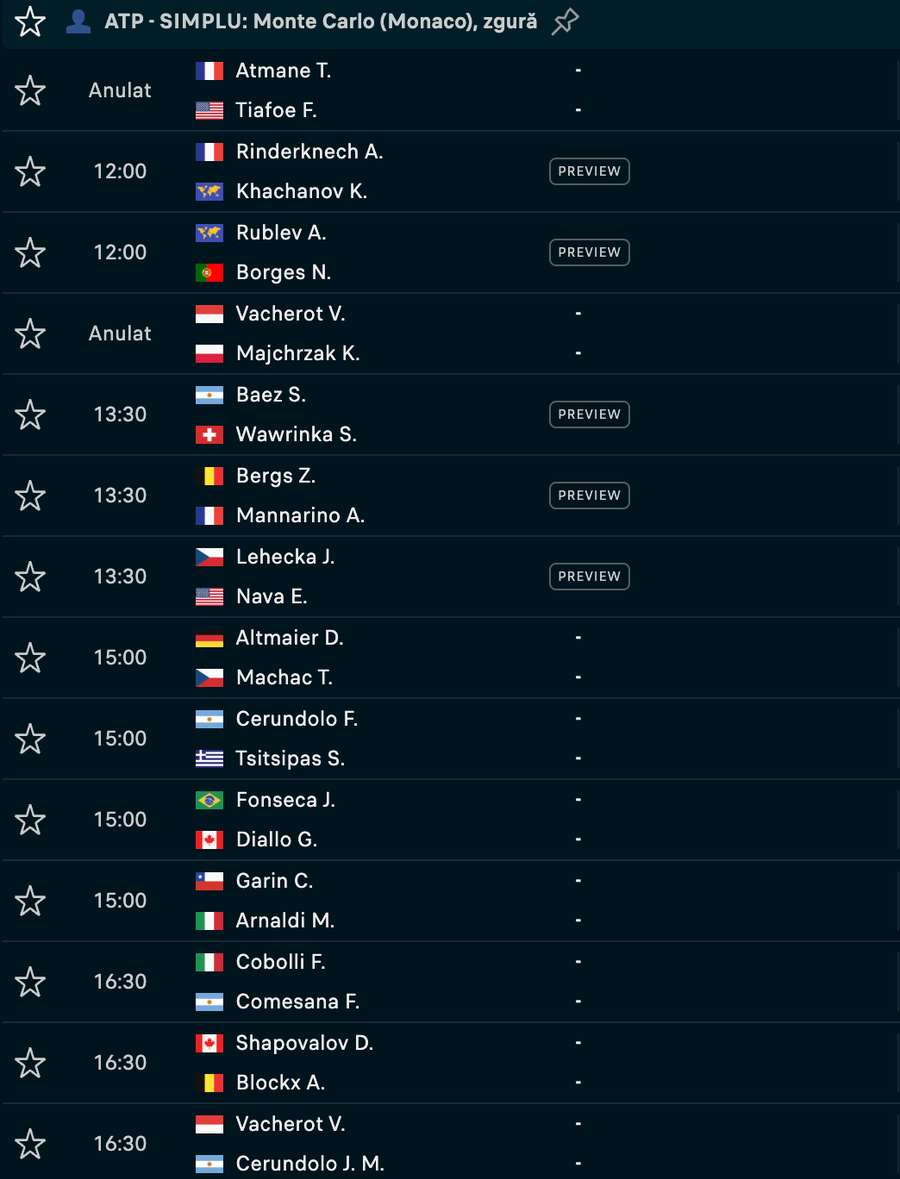Image resolution: width=900 pixels, height=1179 pixels.
Task: Click the PREVIEW button for Bergs vs Mannarino
Action: [x=589, y=495]
